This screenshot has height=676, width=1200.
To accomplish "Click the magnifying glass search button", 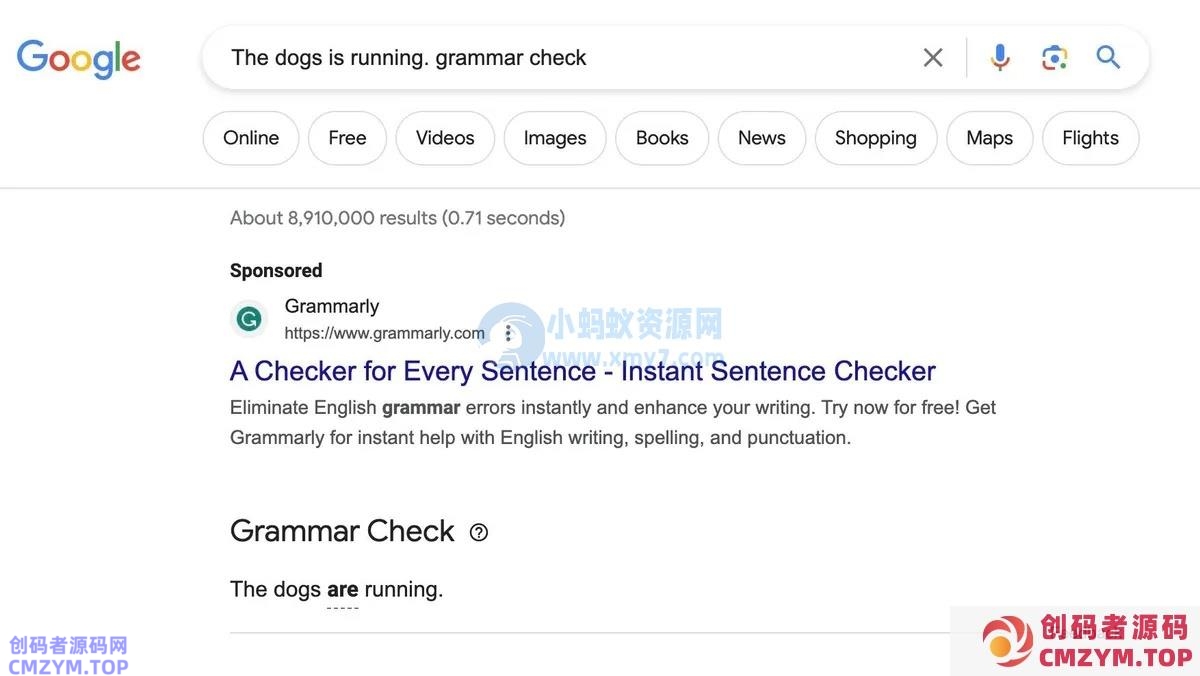I will [x=1108, y=57].
